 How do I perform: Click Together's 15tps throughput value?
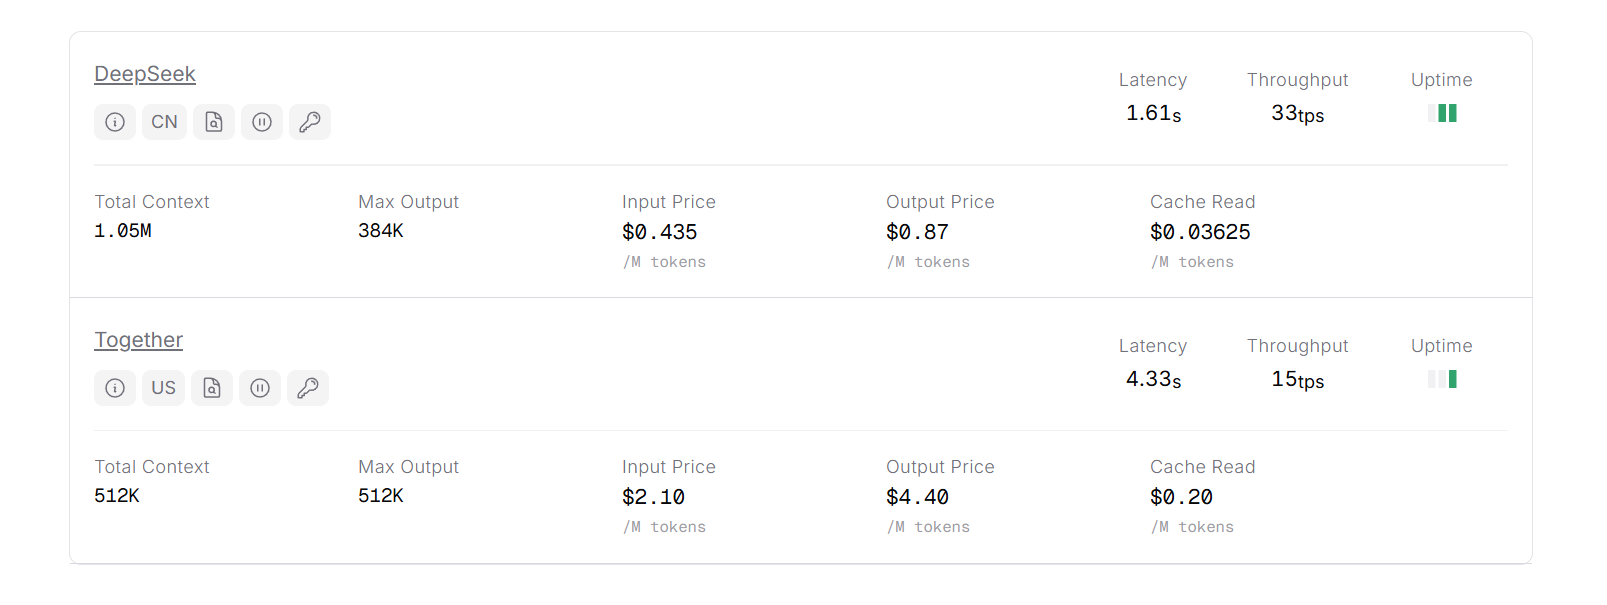click(x=1297, y=380)
